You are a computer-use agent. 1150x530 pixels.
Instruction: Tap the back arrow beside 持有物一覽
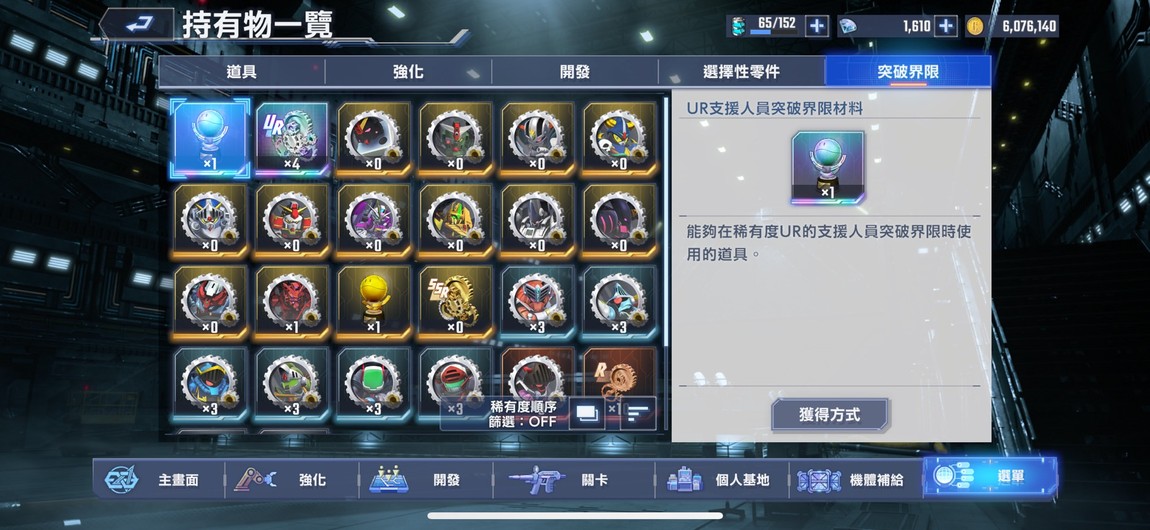(136, 25)
